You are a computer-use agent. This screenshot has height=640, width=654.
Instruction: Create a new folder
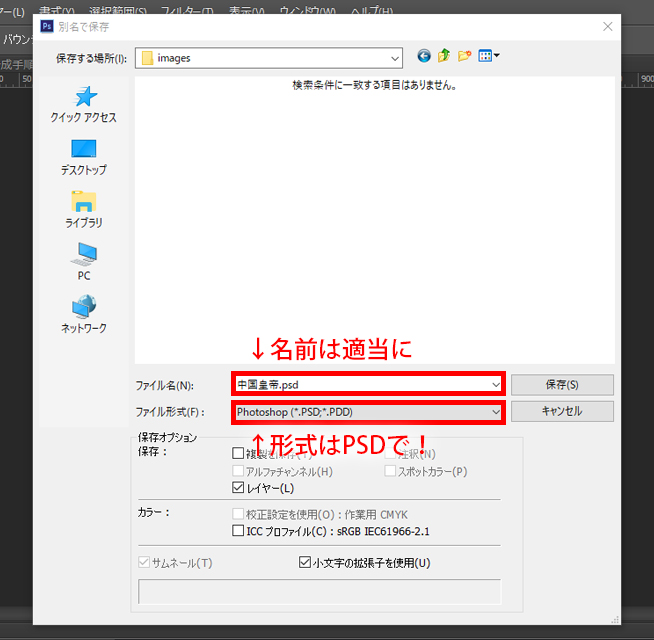click(464, 55)
